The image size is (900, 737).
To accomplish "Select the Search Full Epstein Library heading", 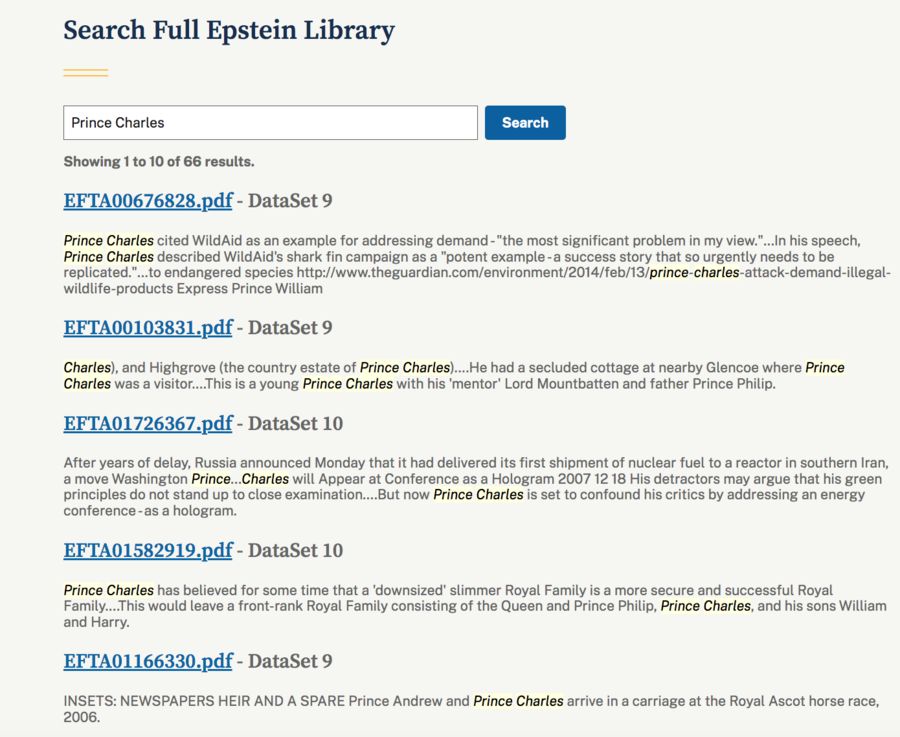I will coord(228,30).
